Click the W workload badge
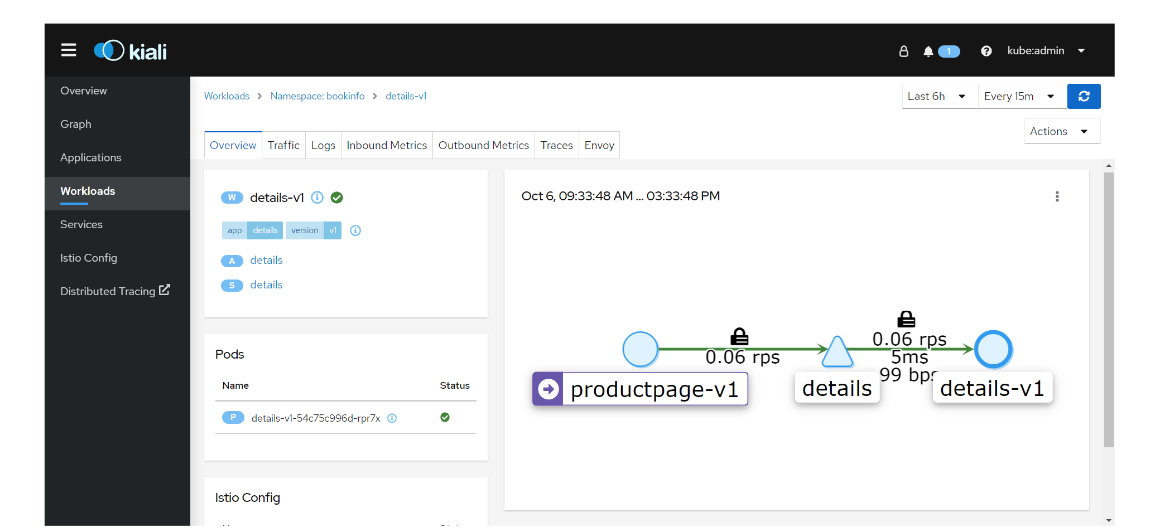Viewport: 1164px width, 529px height. pos(232,197)
